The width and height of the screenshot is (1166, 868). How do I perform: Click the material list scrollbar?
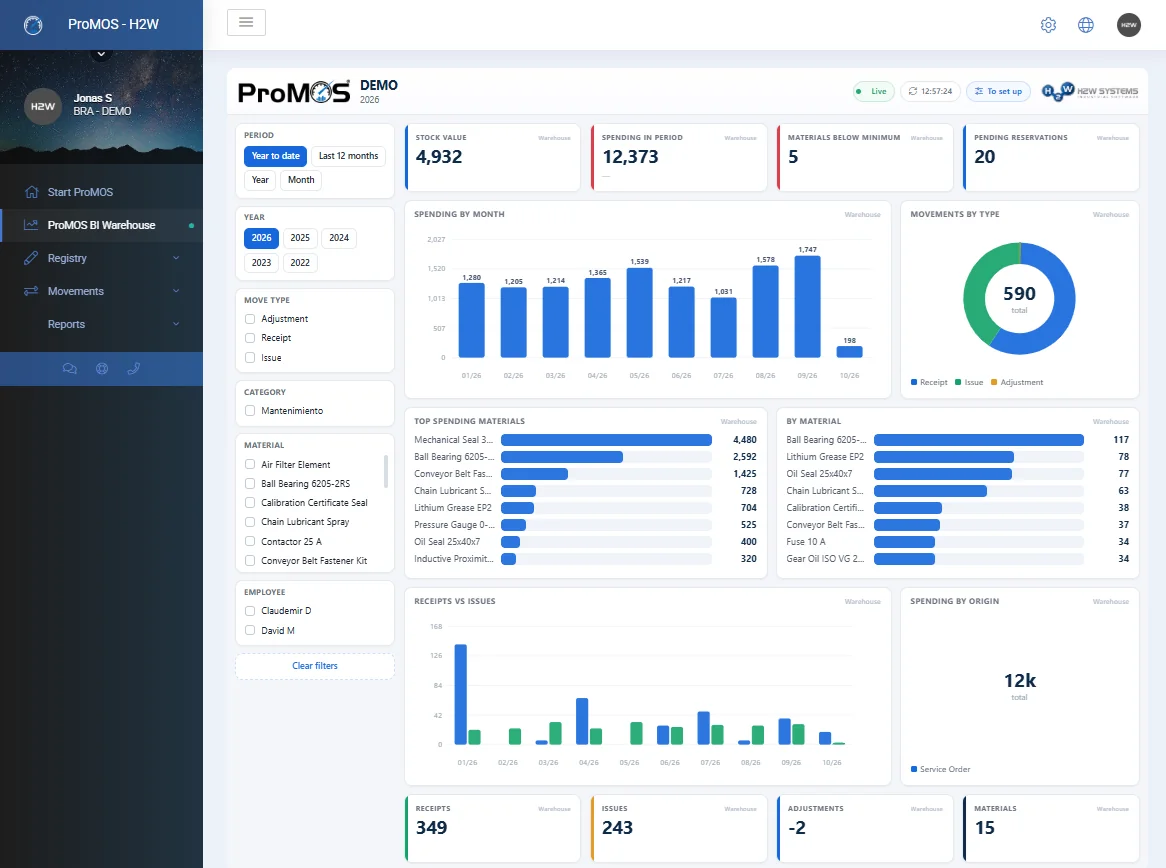[x=385, y=472]
